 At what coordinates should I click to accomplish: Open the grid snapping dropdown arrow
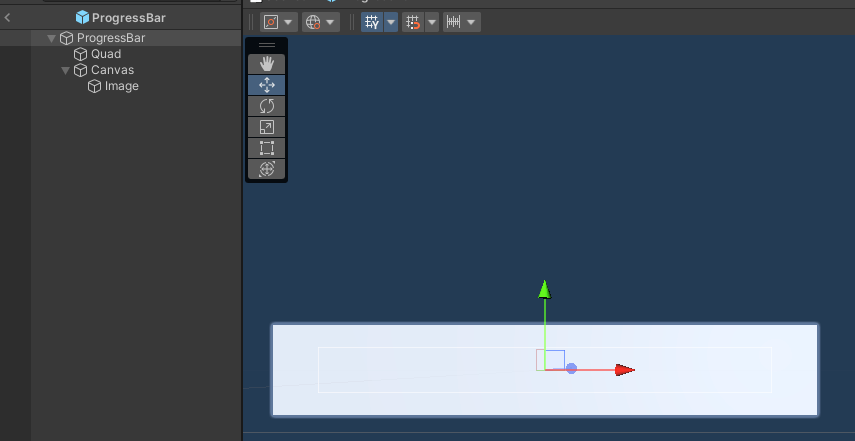click(x=432, y=22)
